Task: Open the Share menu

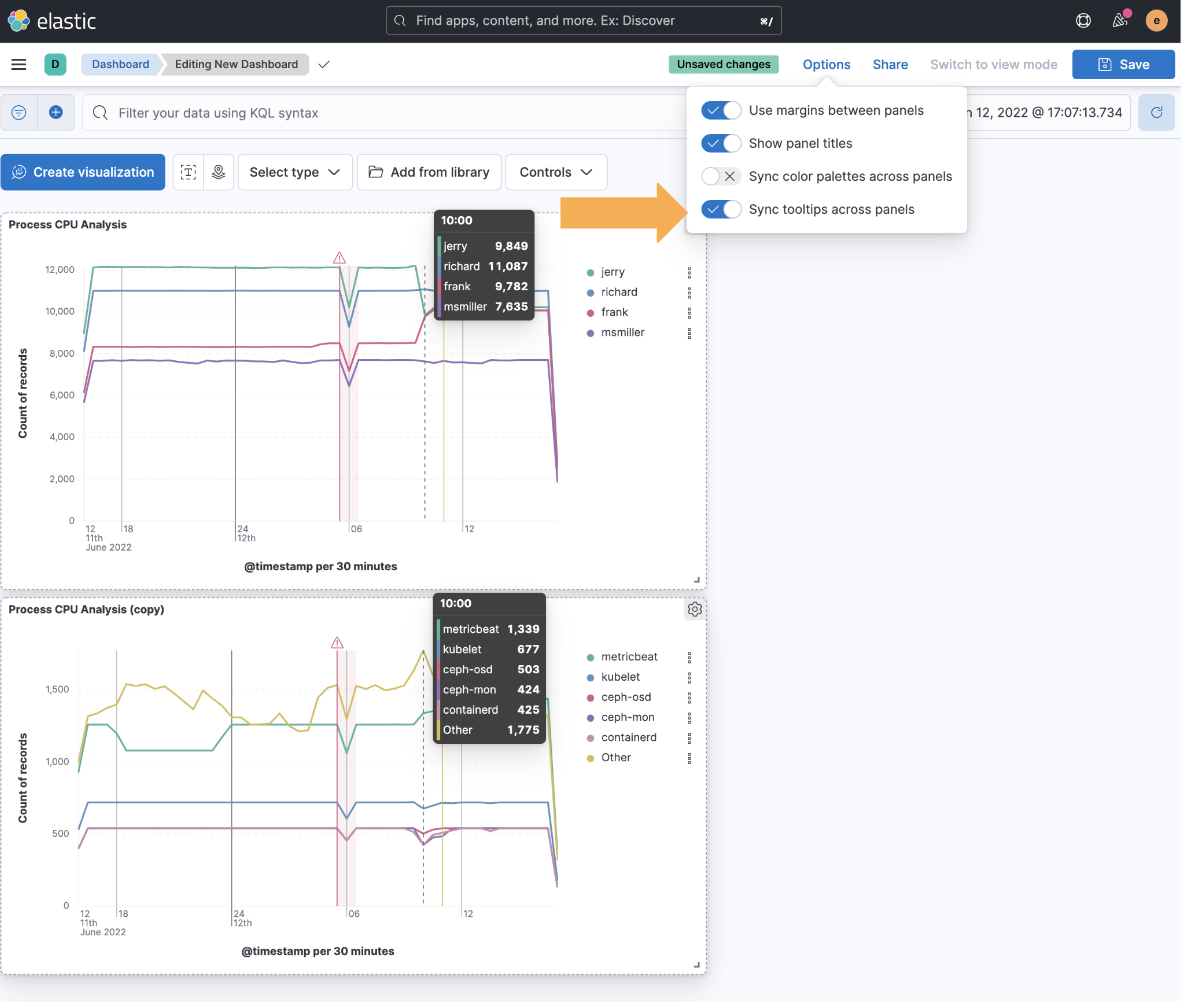Action: pos(890,64)
